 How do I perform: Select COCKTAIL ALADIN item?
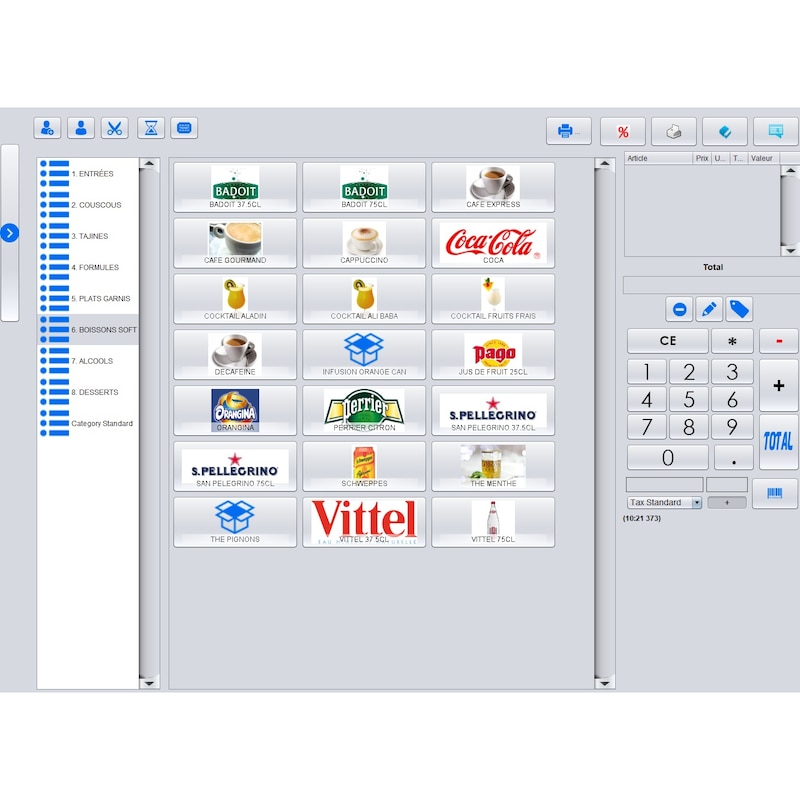click(x=235, y=299)
